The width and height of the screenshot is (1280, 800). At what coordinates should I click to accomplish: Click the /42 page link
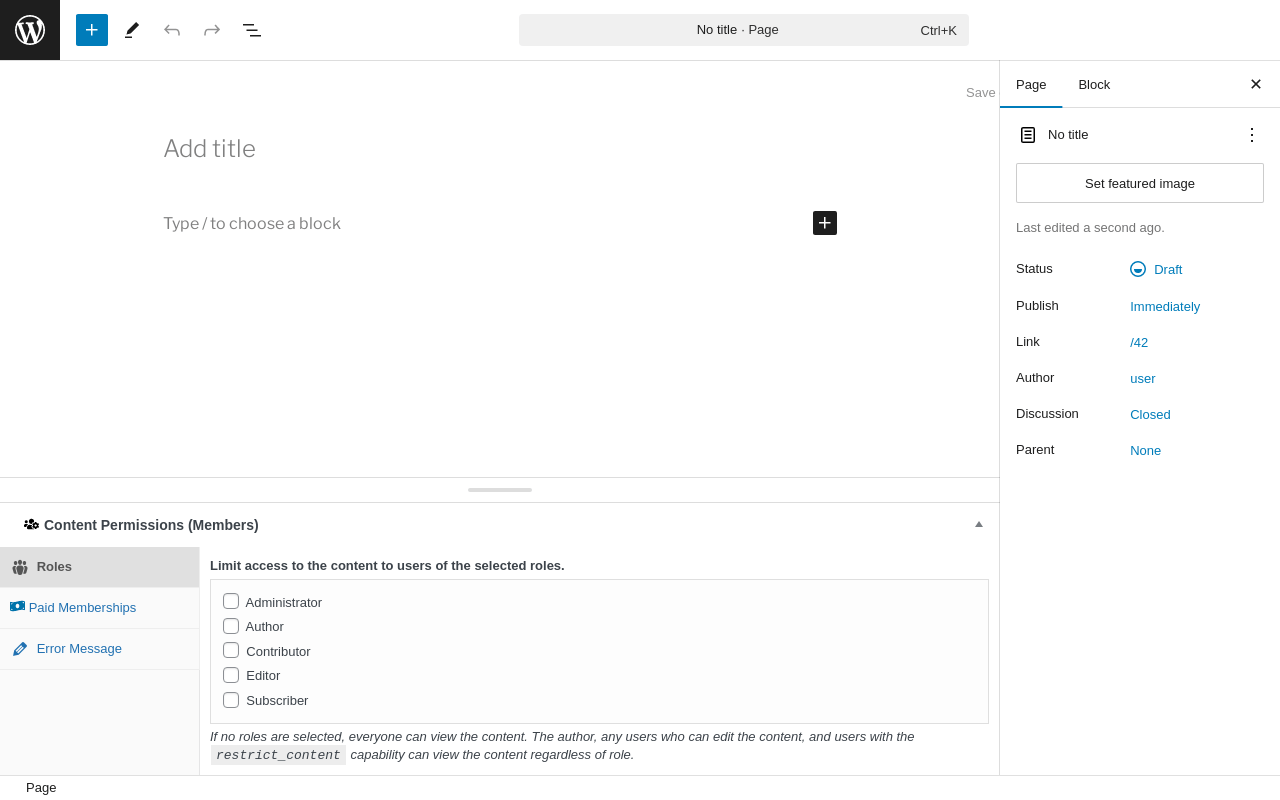point(1139,342)
